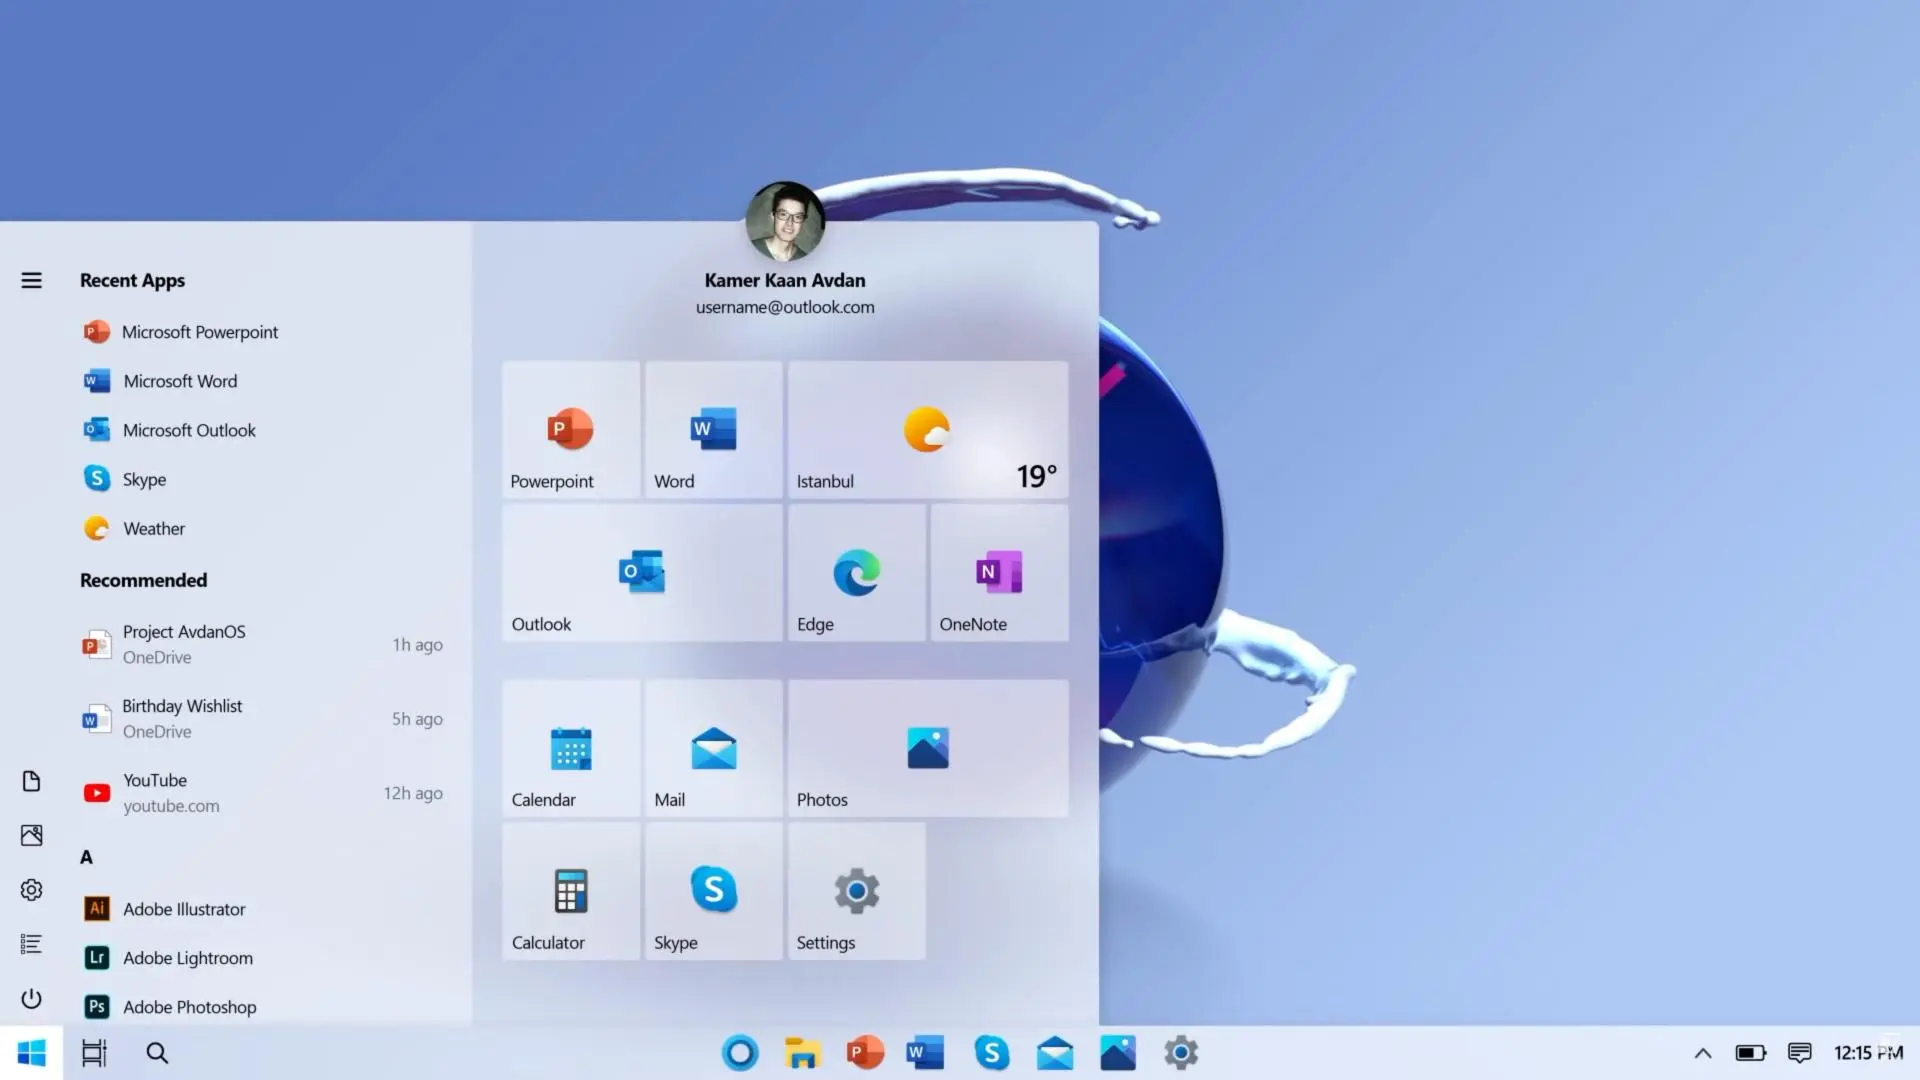
Task: Click the Windows Start button on taskbar
Action: 31,1053
